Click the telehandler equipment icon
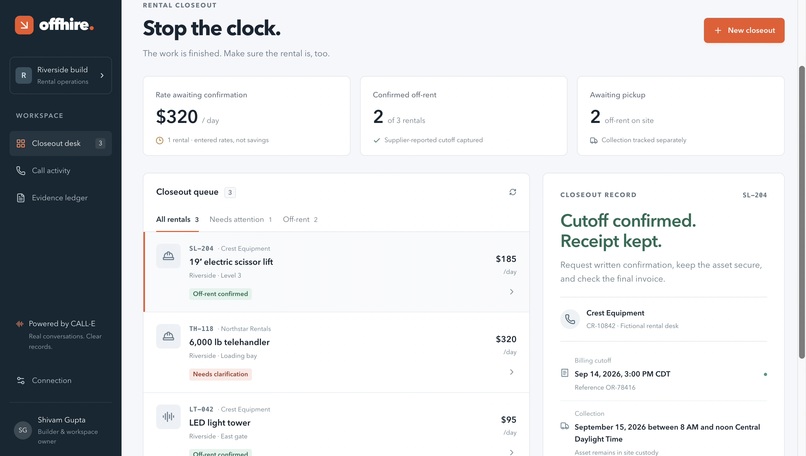 tap(168, 336)
